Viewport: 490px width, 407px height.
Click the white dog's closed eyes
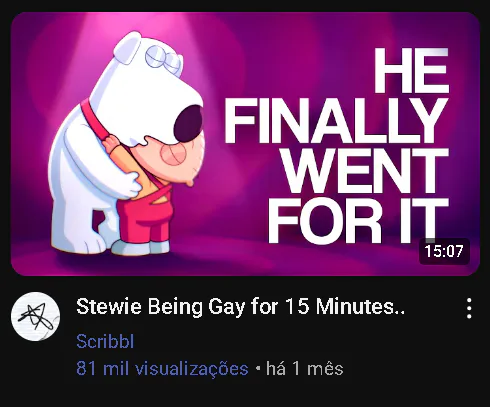click(164, 59)
